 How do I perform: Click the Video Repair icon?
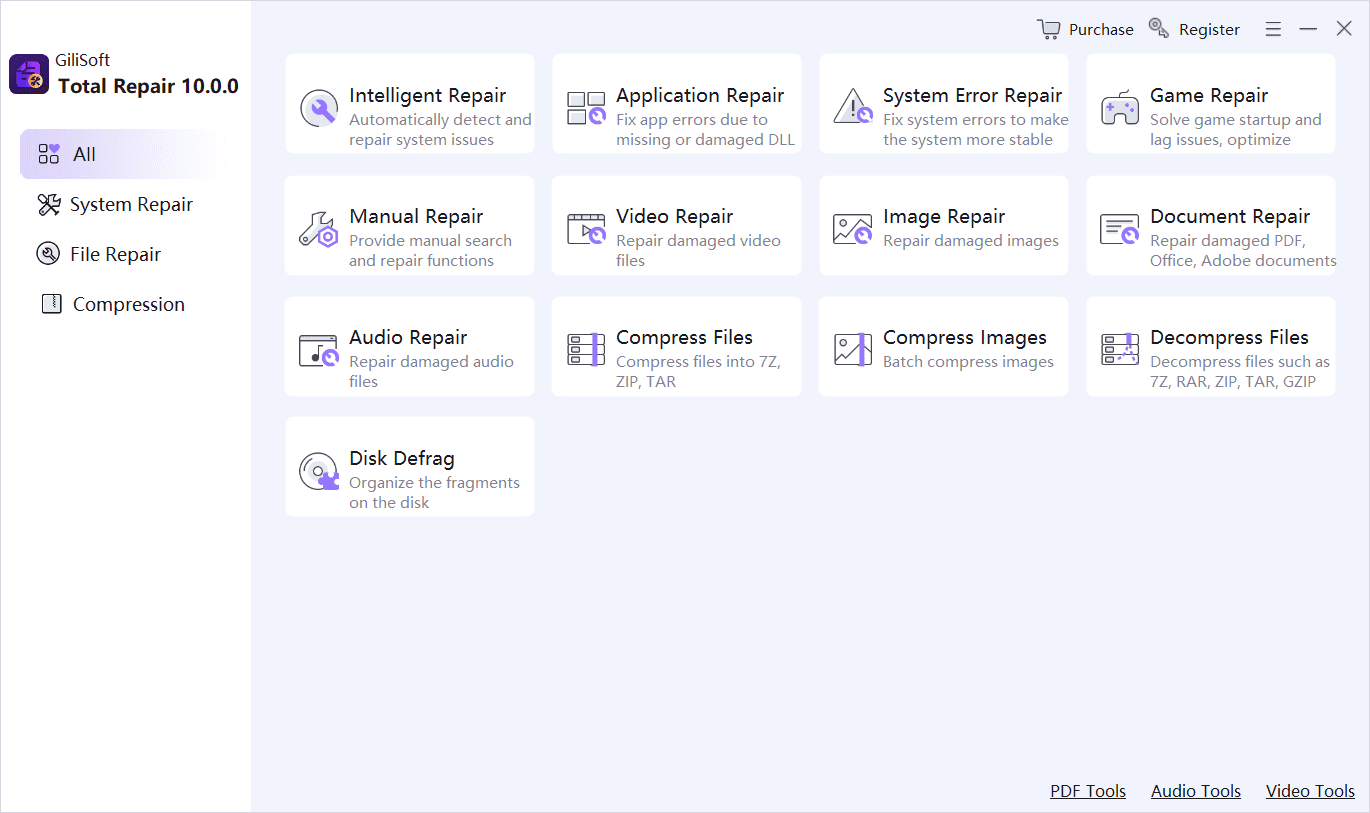click(x=586, y=229)
